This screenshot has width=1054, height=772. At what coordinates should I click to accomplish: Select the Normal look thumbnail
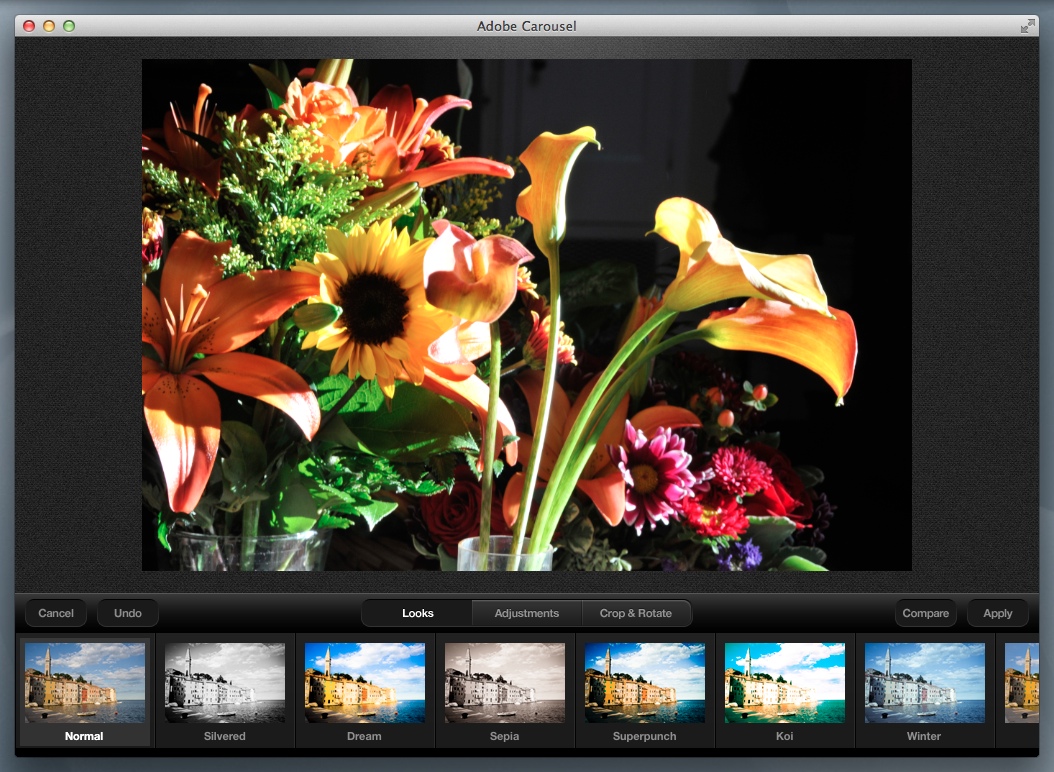pyautogui.click(x=85, y=683)
